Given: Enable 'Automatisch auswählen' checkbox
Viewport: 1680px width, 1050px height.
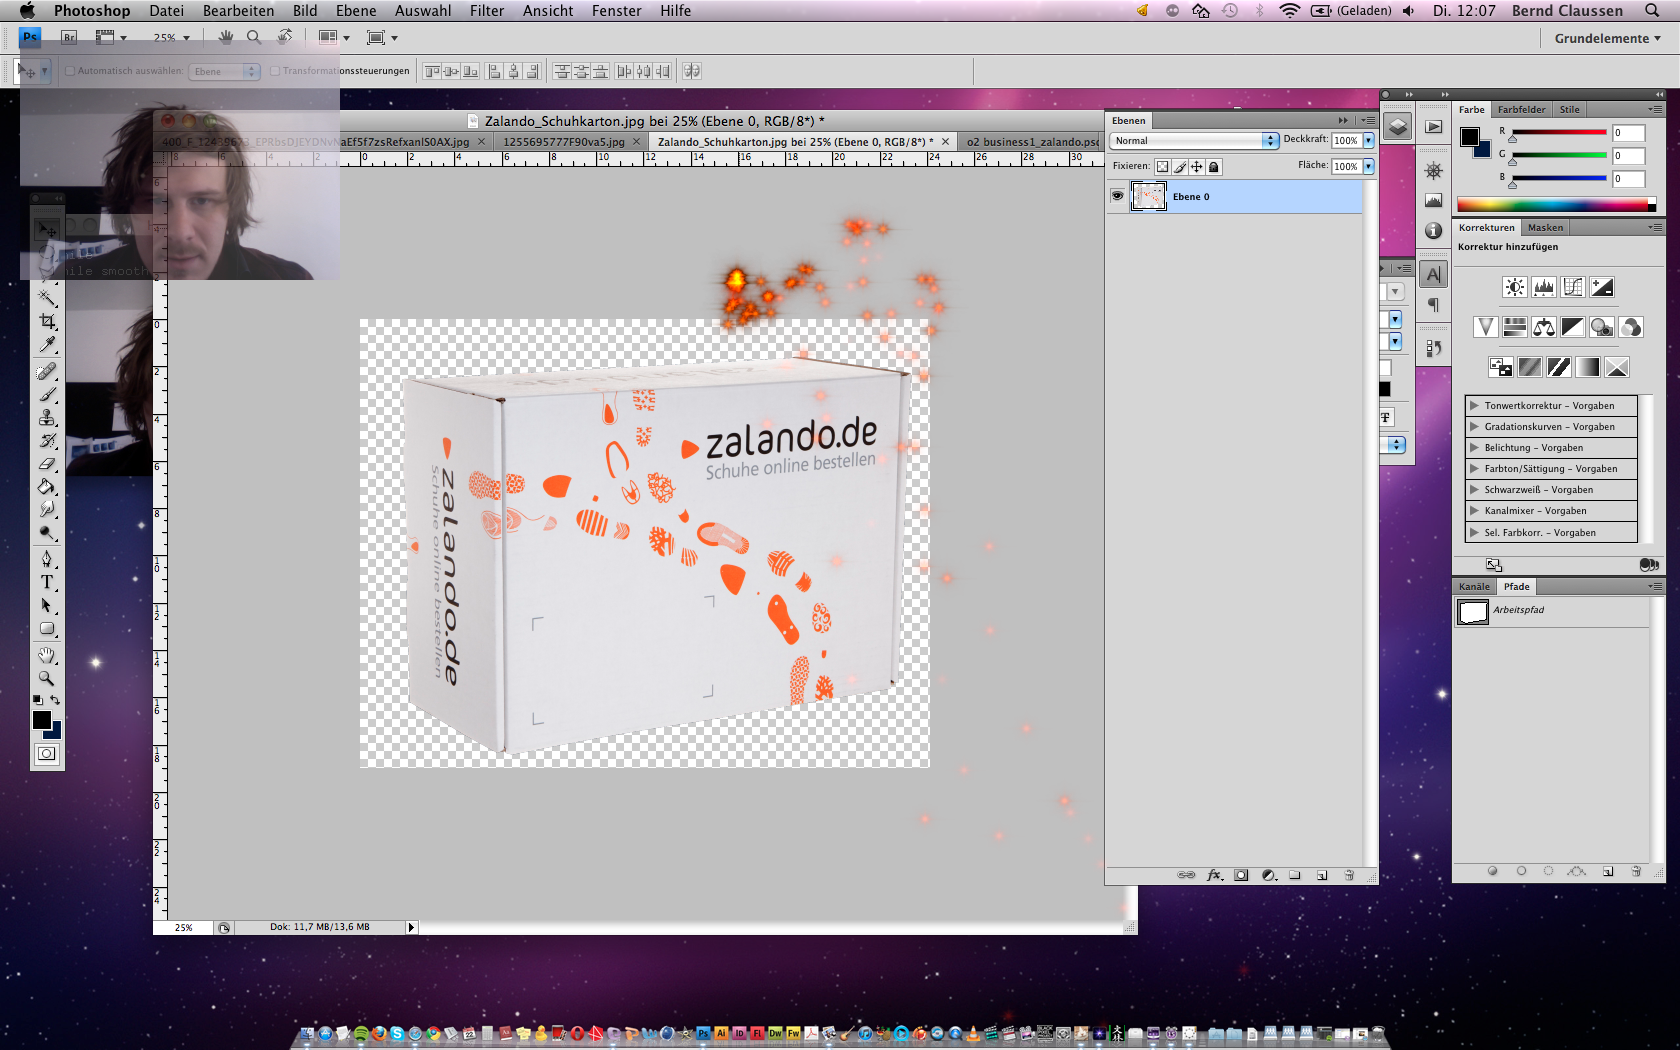Looking at the screenshot, I should [70, 71].
